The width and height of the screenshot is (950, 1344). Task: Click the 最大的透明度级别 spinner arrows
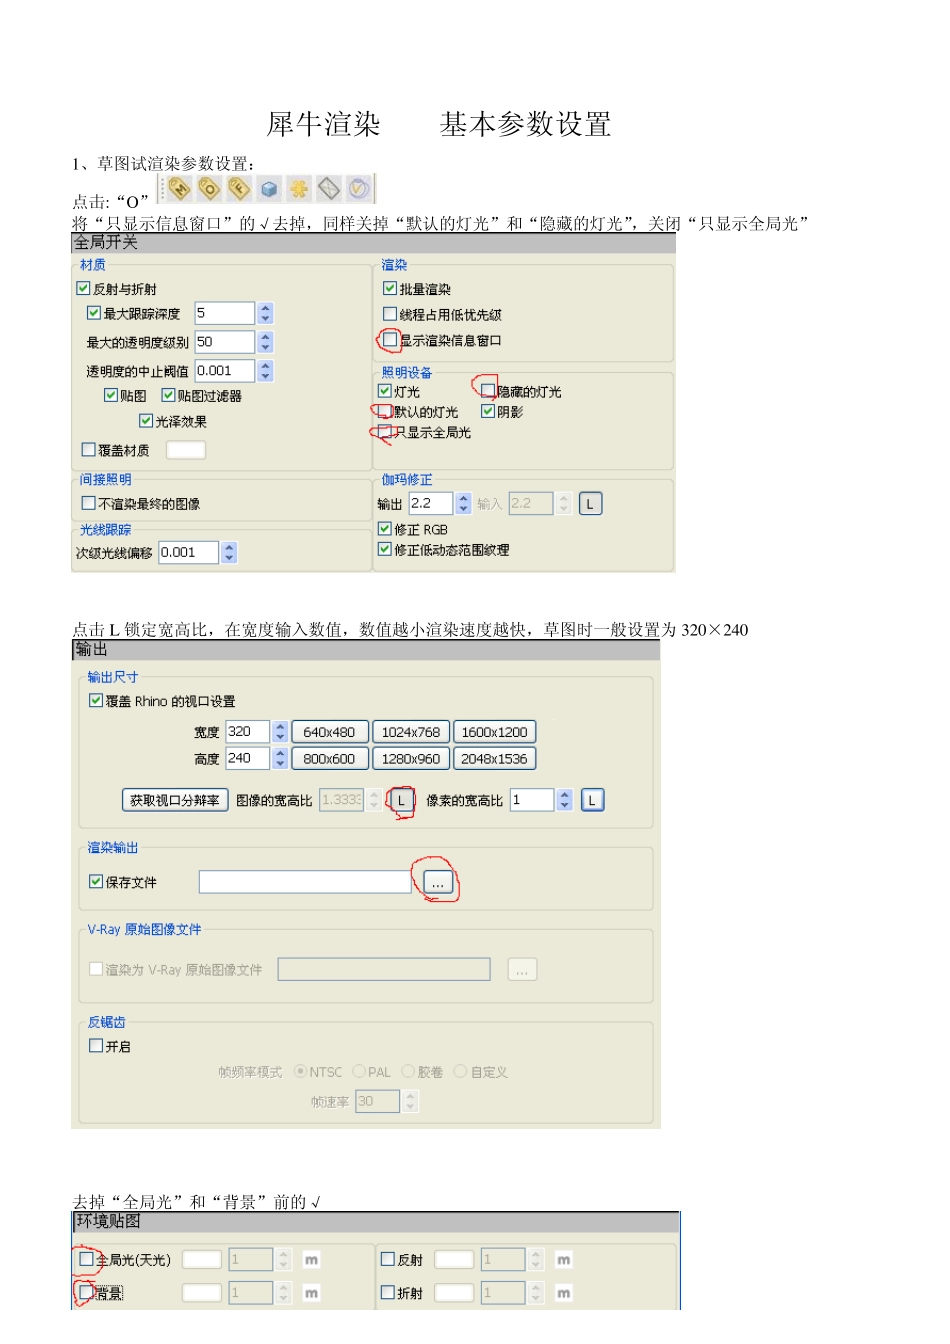tap(265, 342)
